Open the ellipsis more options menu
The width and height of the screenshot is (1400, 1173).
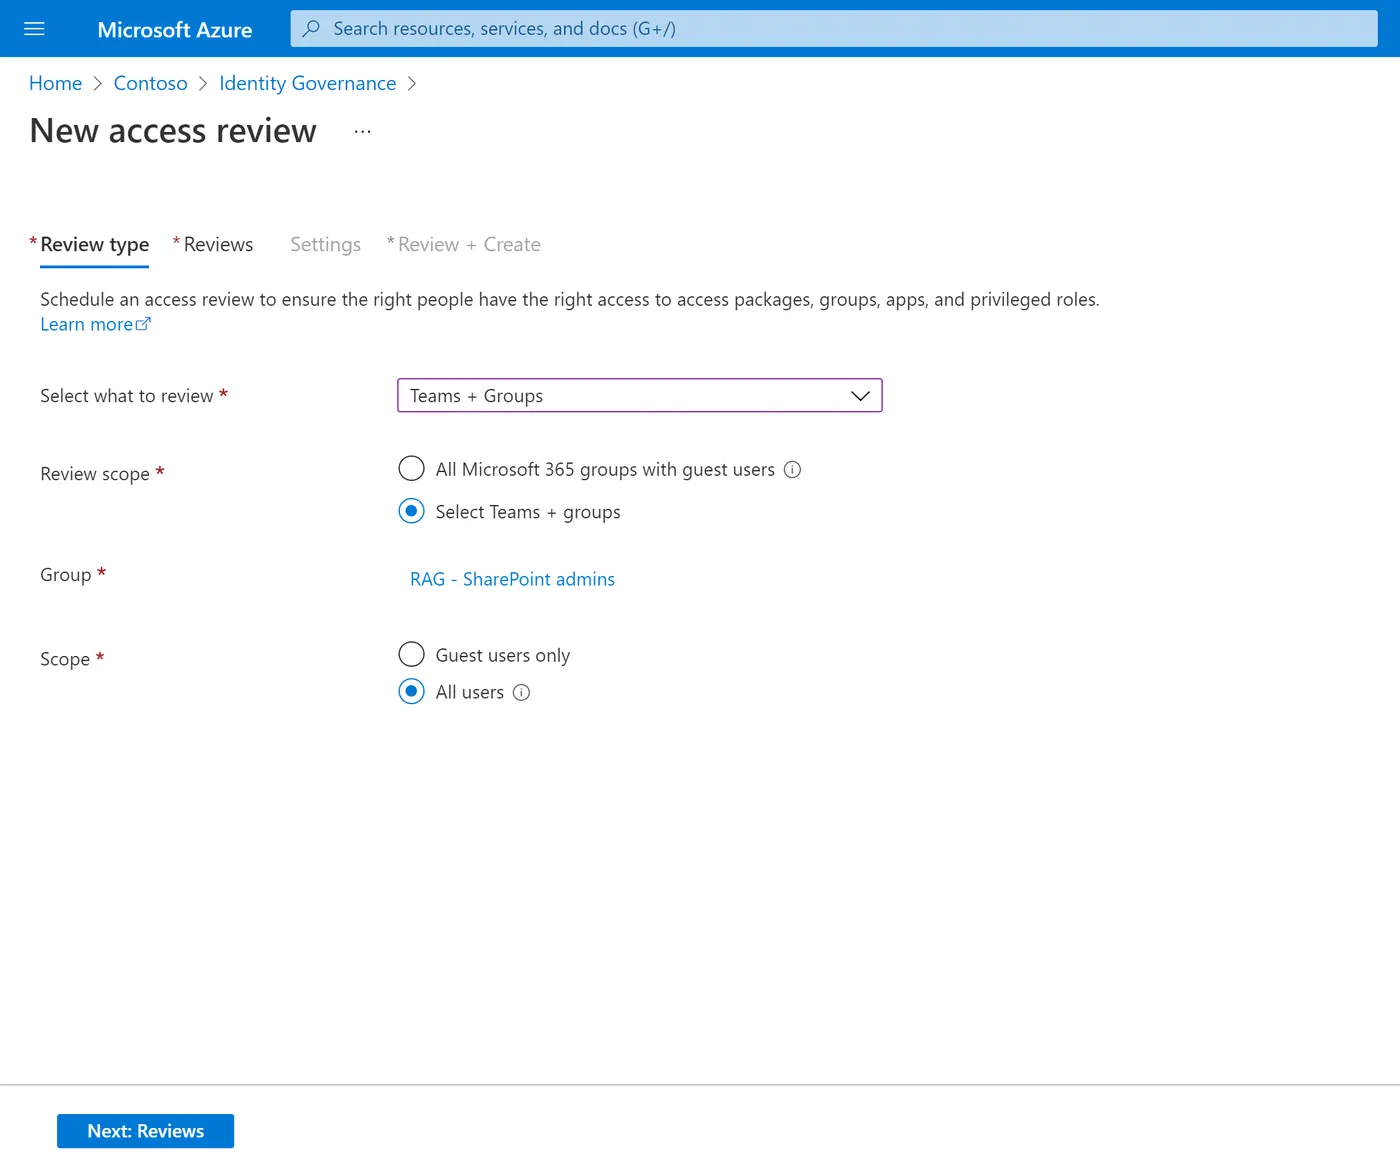click(x=362, y=132)
